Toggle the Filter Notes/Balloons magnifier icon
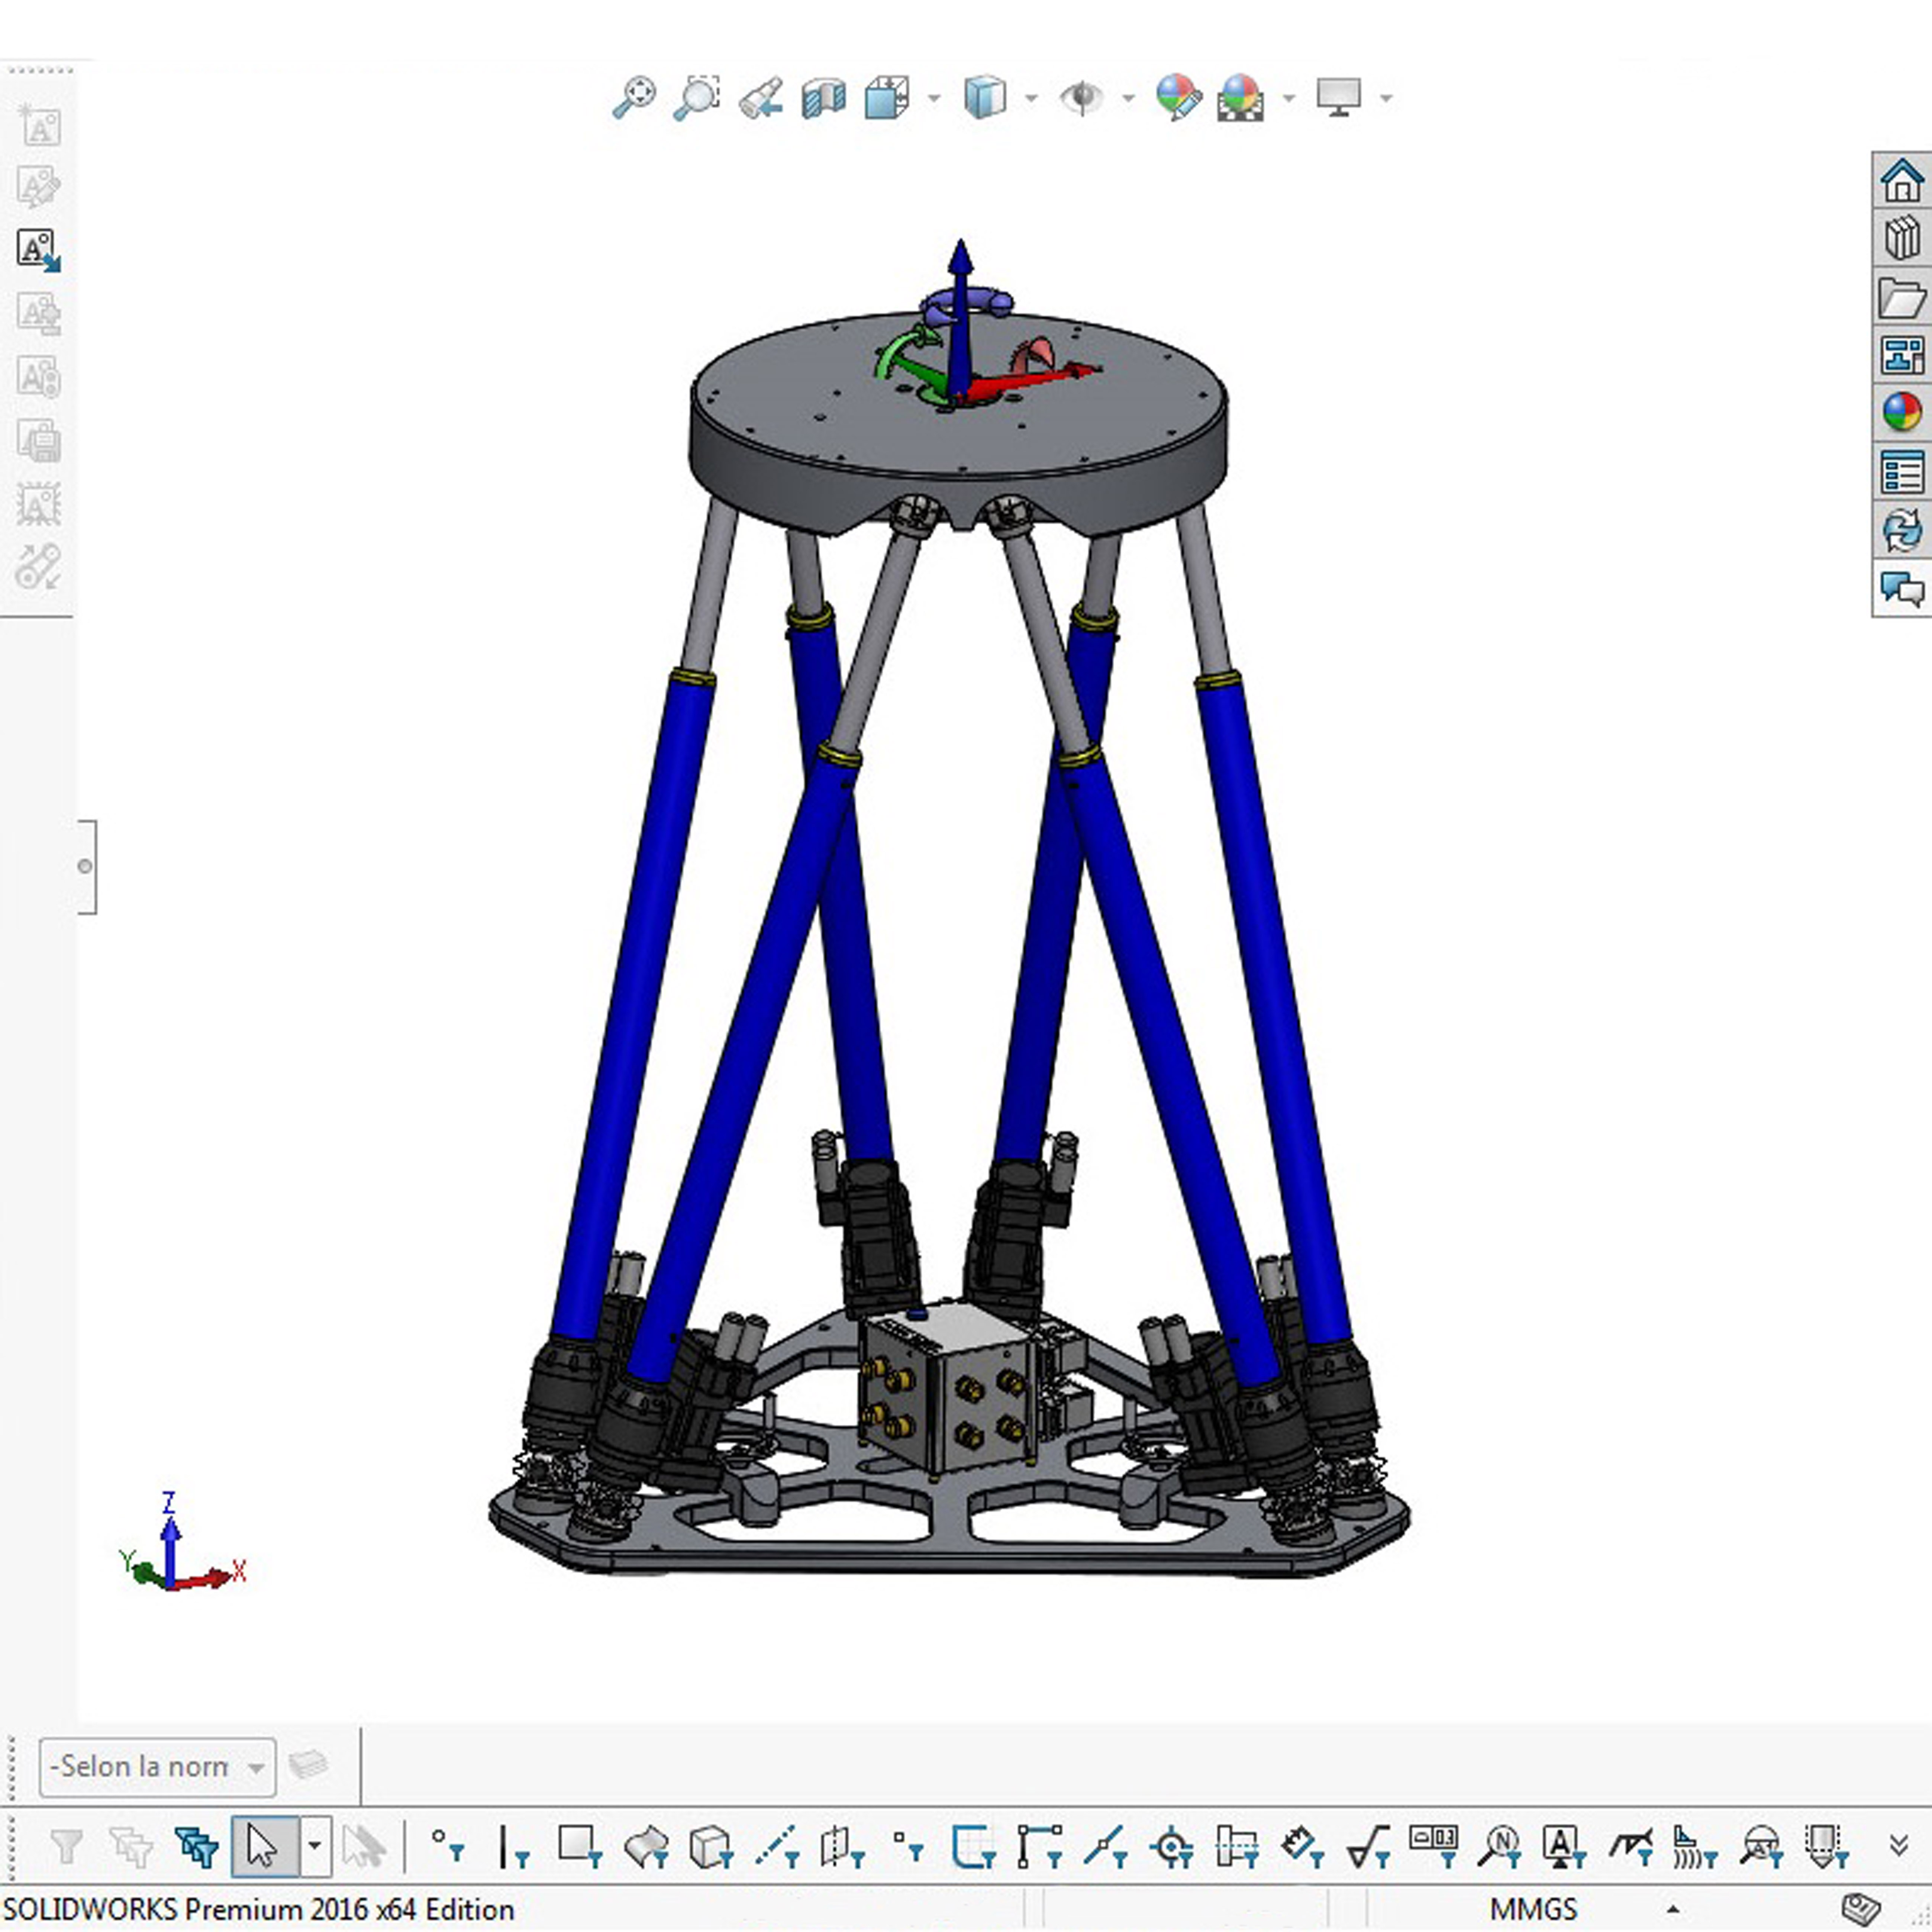The height and width of the screenshot is (1932, 1932). [1500, 1846]
